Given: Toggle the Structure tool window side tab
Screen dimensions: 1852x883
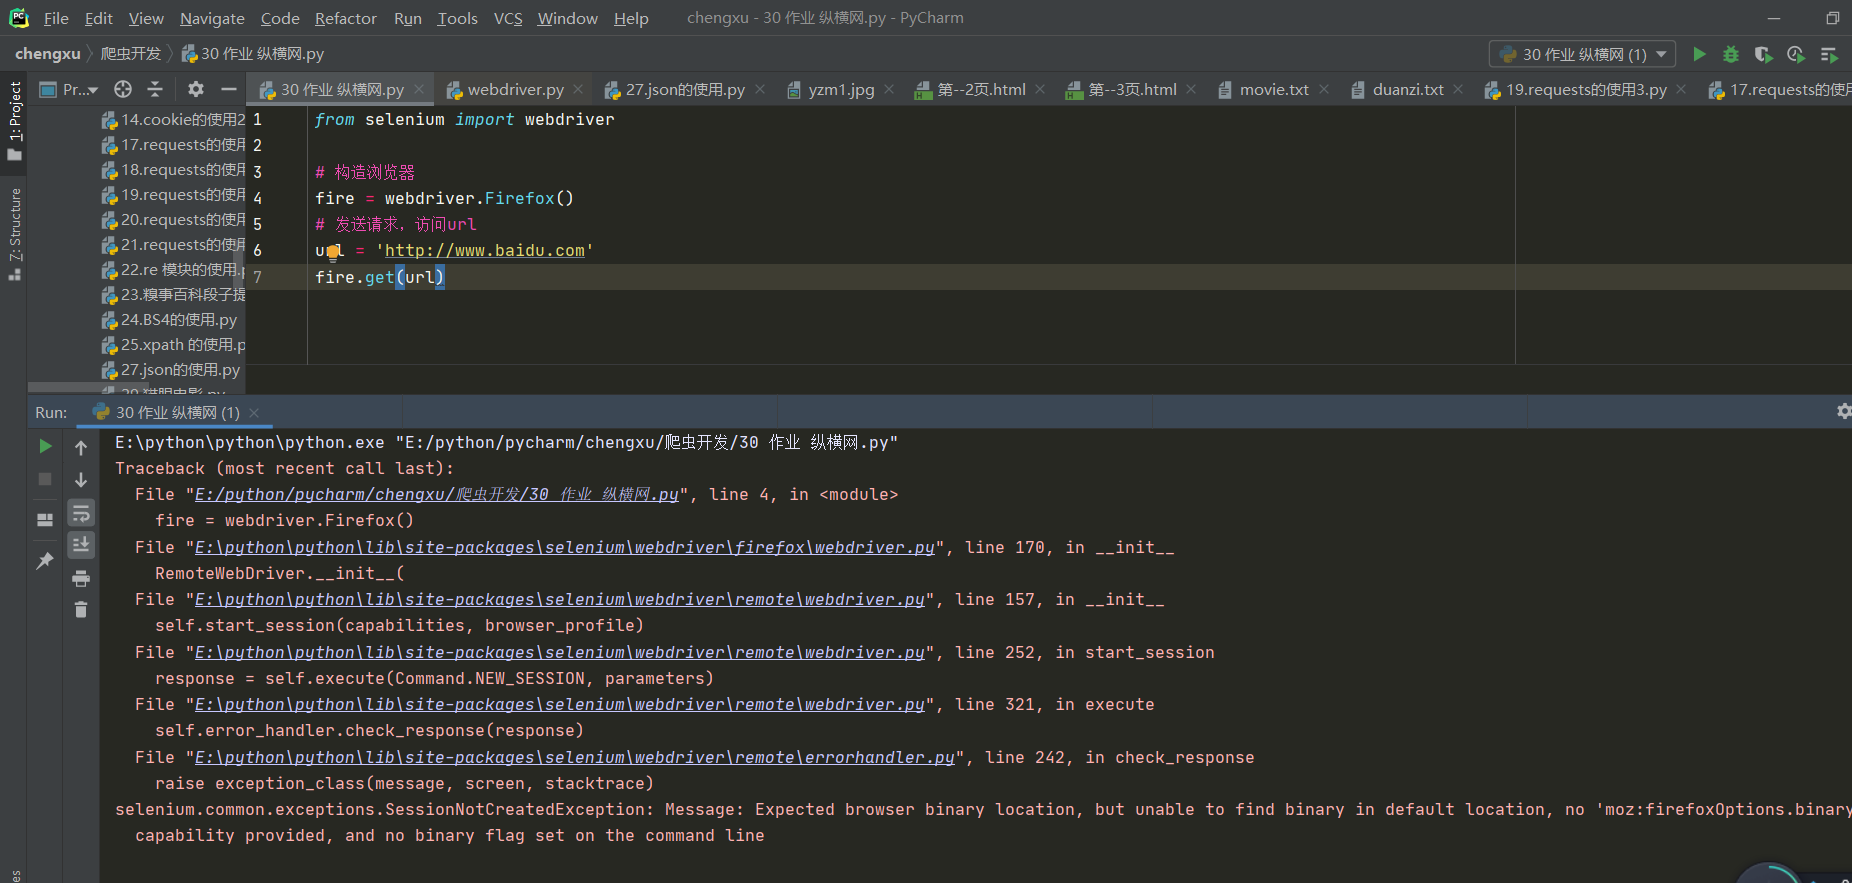Looking at the screenshot, I should tap(14, 233).
